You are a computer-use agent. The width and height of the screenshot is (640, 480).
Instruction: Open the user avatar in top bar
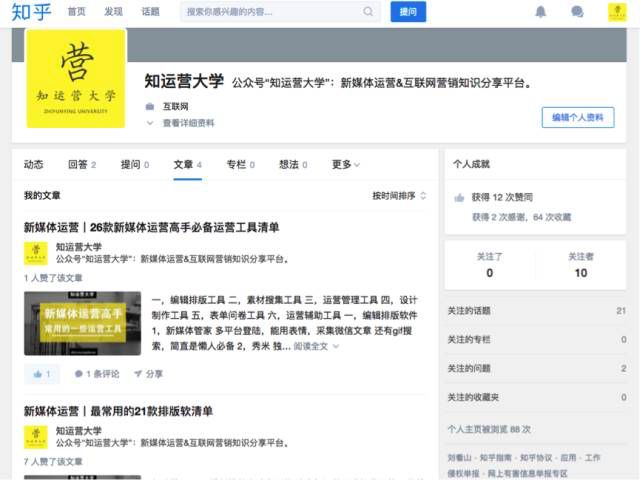pos(617,12)
